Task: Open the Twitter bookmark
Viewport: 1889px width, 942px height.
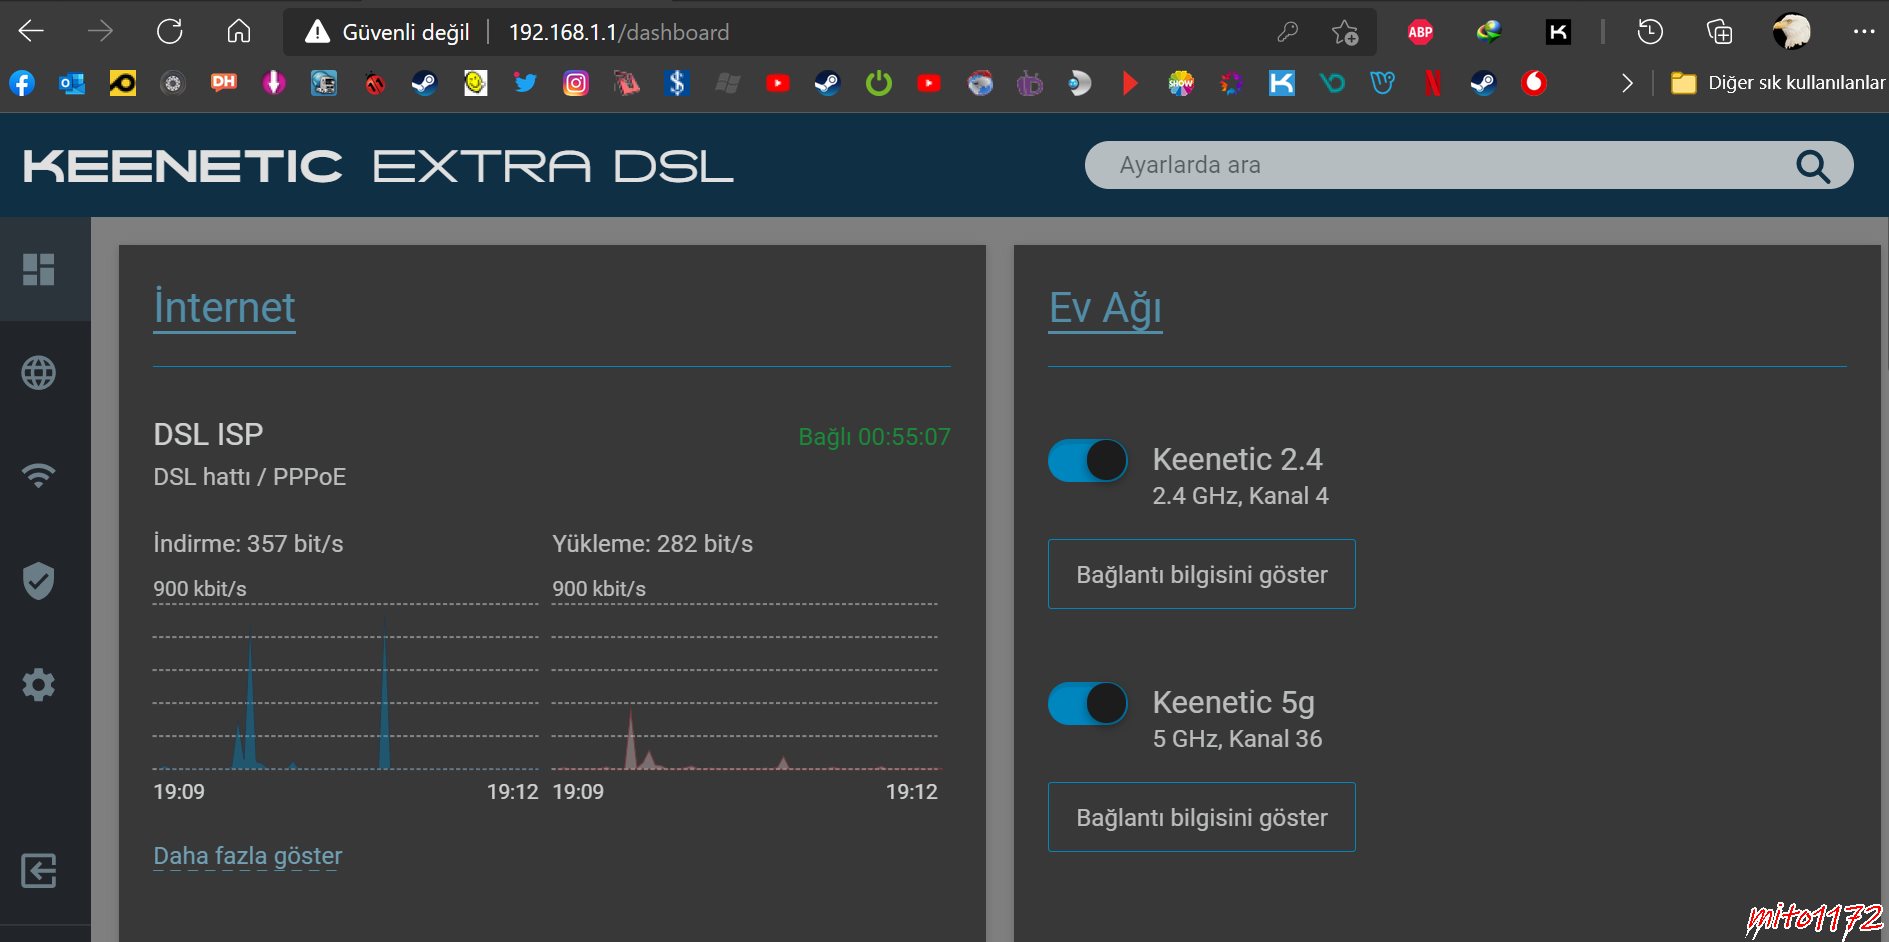Action: (x=525, y=83)
